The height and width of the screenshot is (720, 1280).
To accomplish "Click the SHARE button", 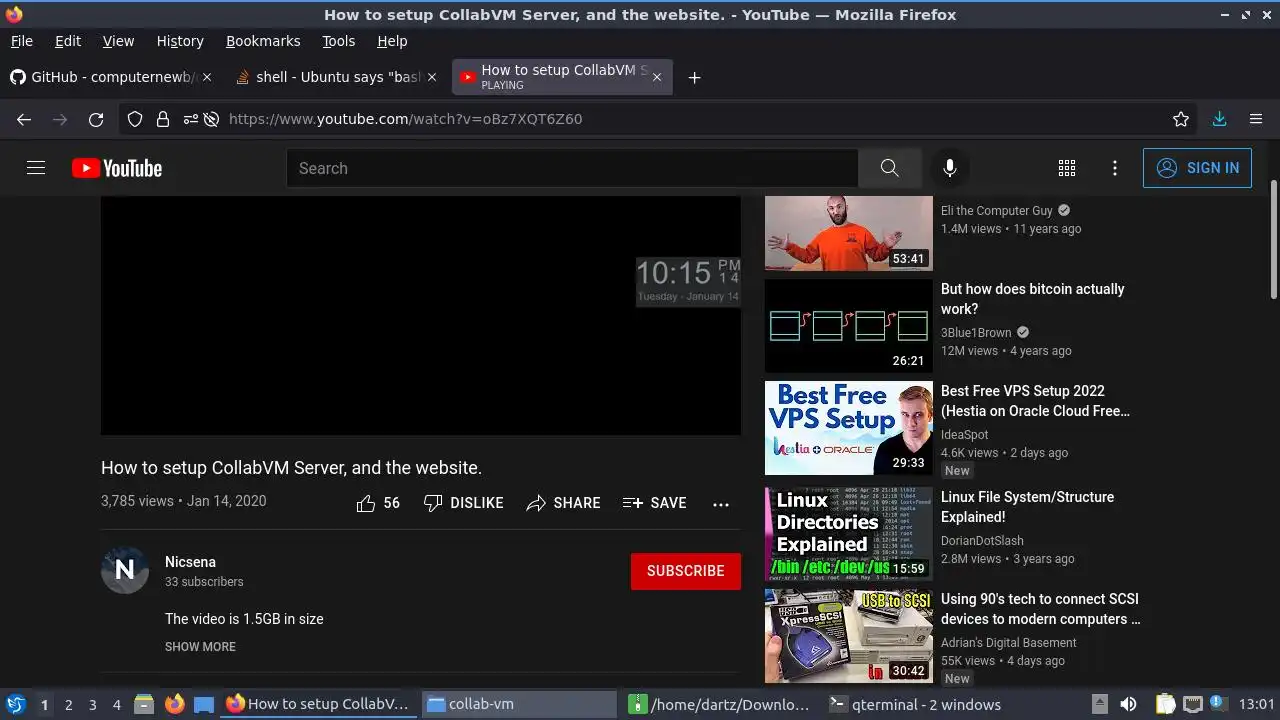I will click(564, 503).
